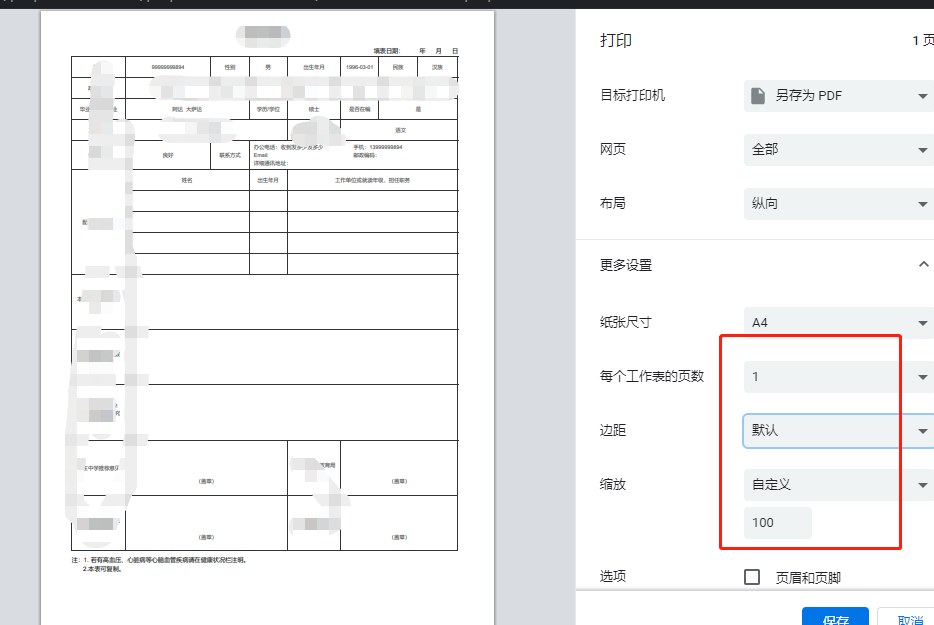The image size is (934, 625).
Task: Collapse the 更多设置 section chevron
Action: click(923, 265)
